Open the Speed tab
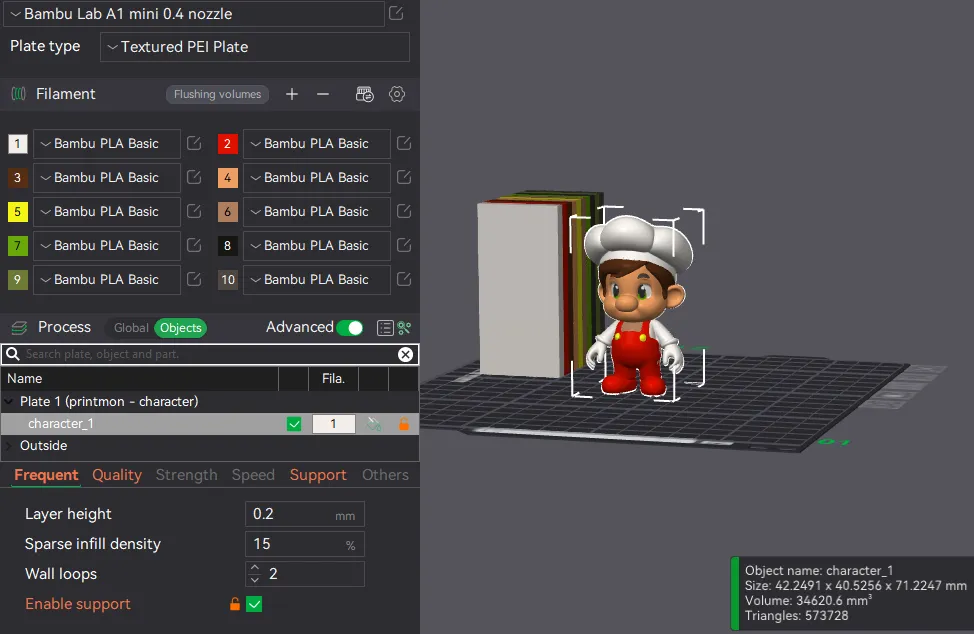The height and width of the screenshot is (634, 974). pyautogui.click(x=253, y=475)
